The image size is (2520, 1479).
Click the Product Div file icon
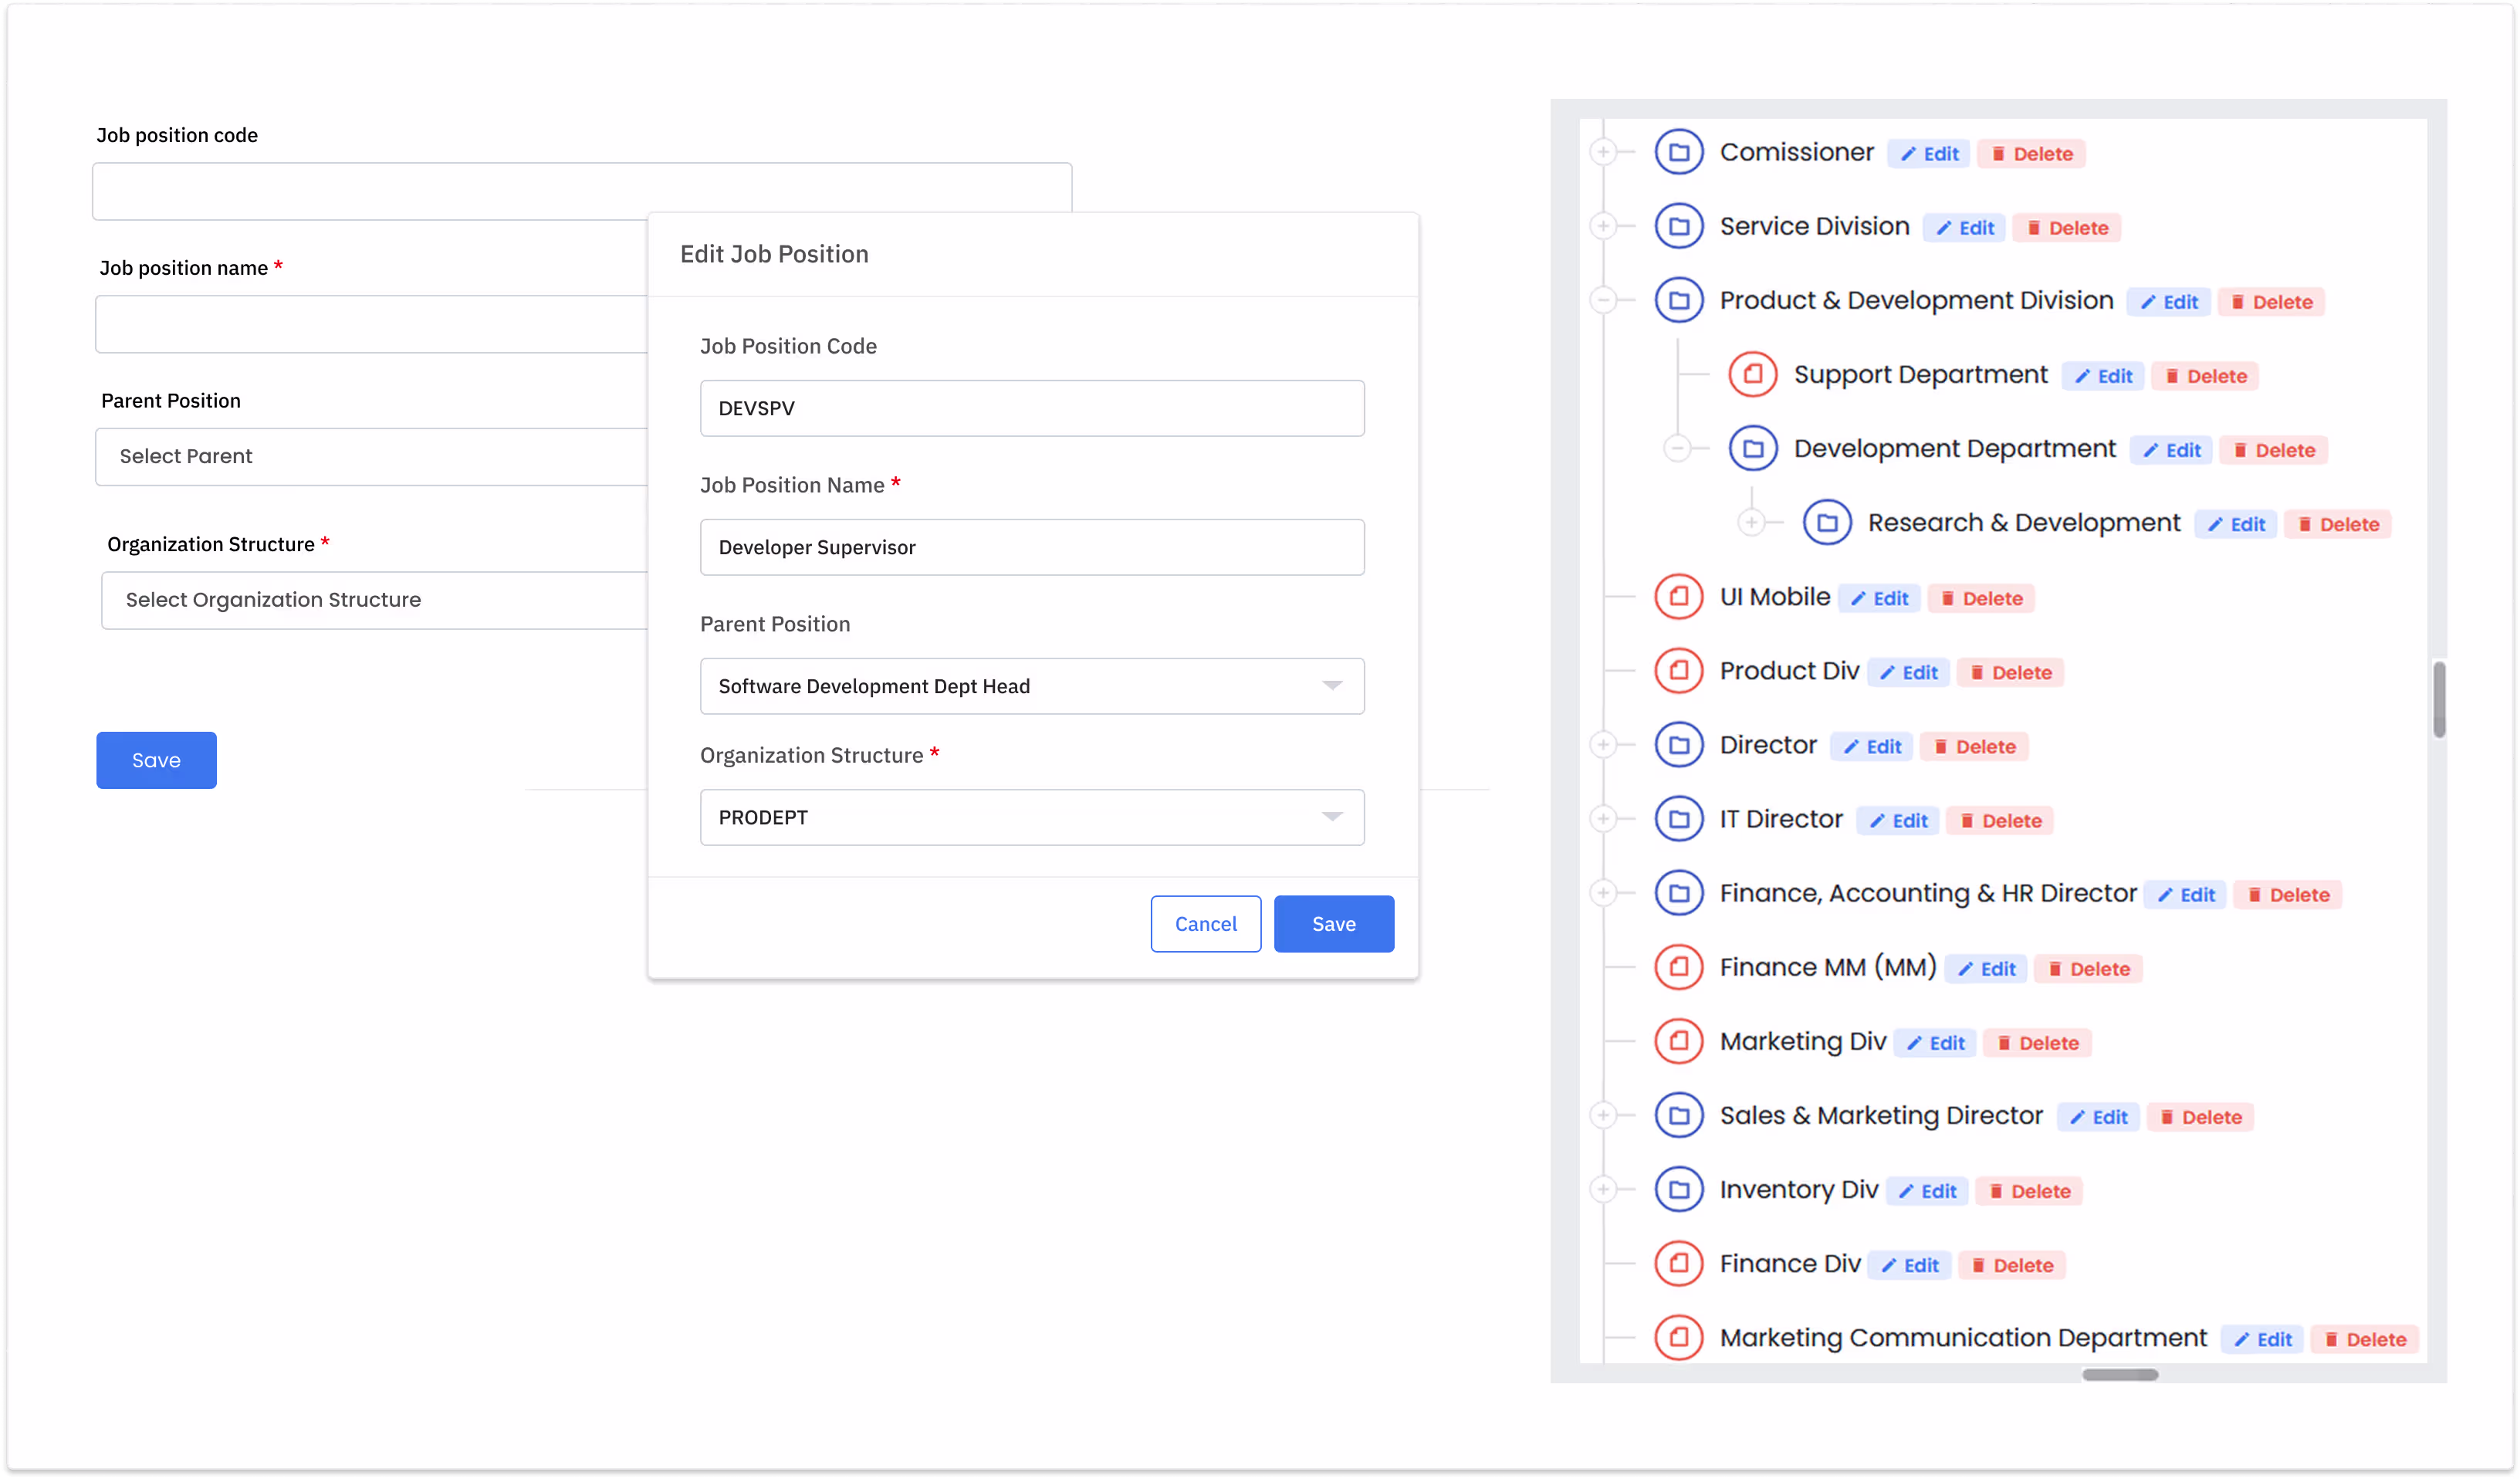[x=1679, y=671]
